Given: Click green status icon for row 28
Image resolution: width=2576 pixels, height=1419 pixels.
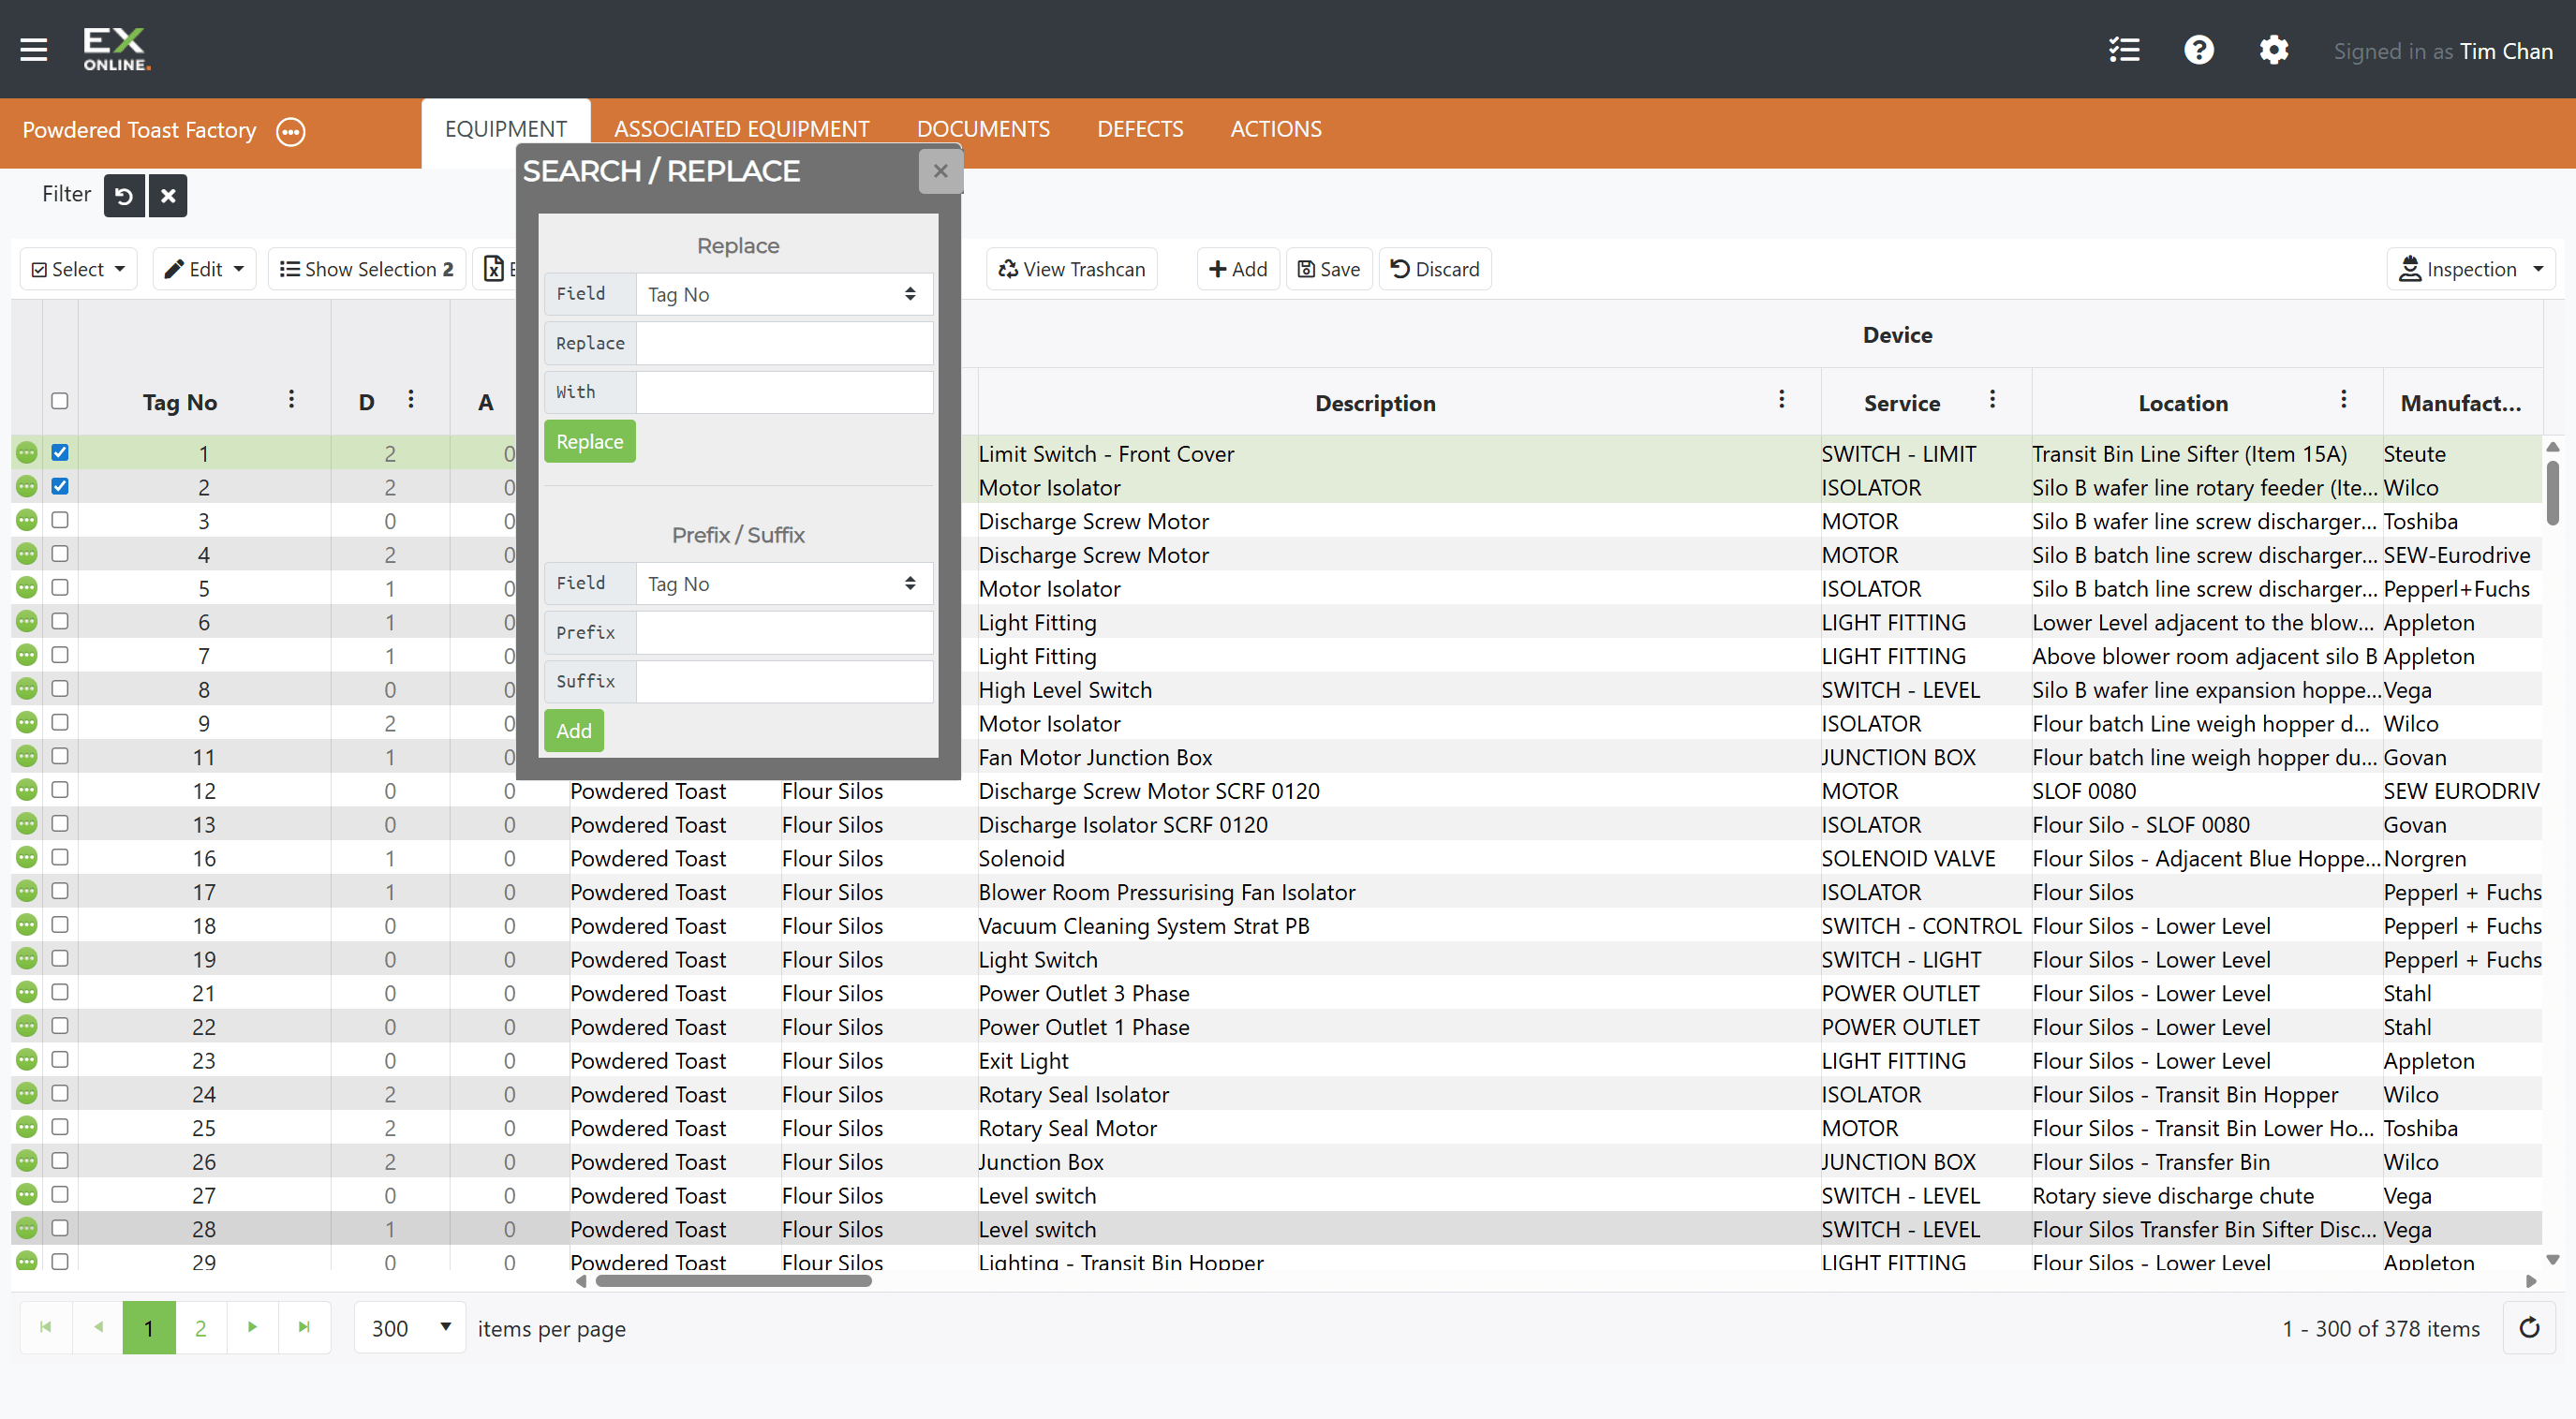Looking at the screenshot, I should coord(27,1228).
